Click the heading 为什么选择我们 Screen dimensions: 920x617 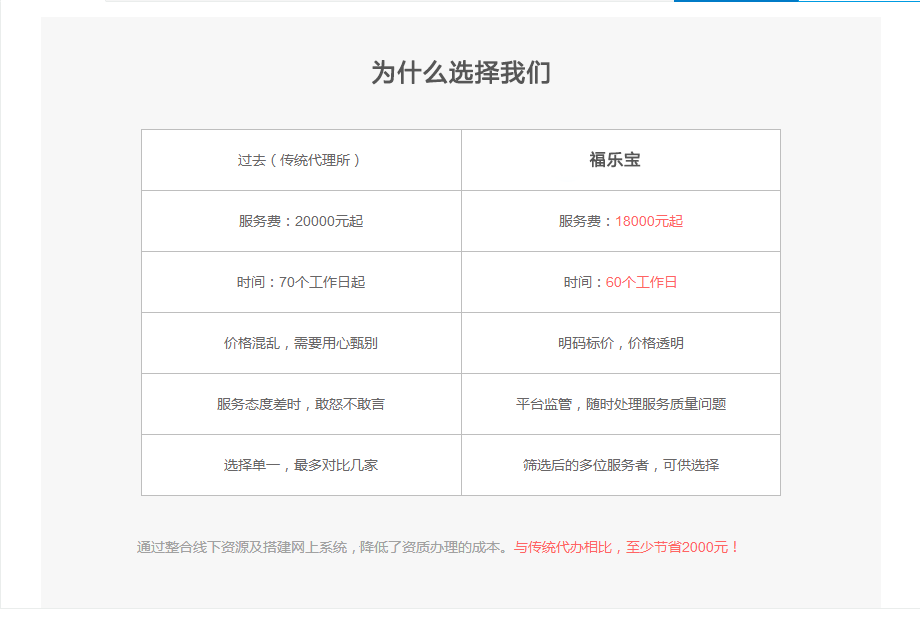461,73
